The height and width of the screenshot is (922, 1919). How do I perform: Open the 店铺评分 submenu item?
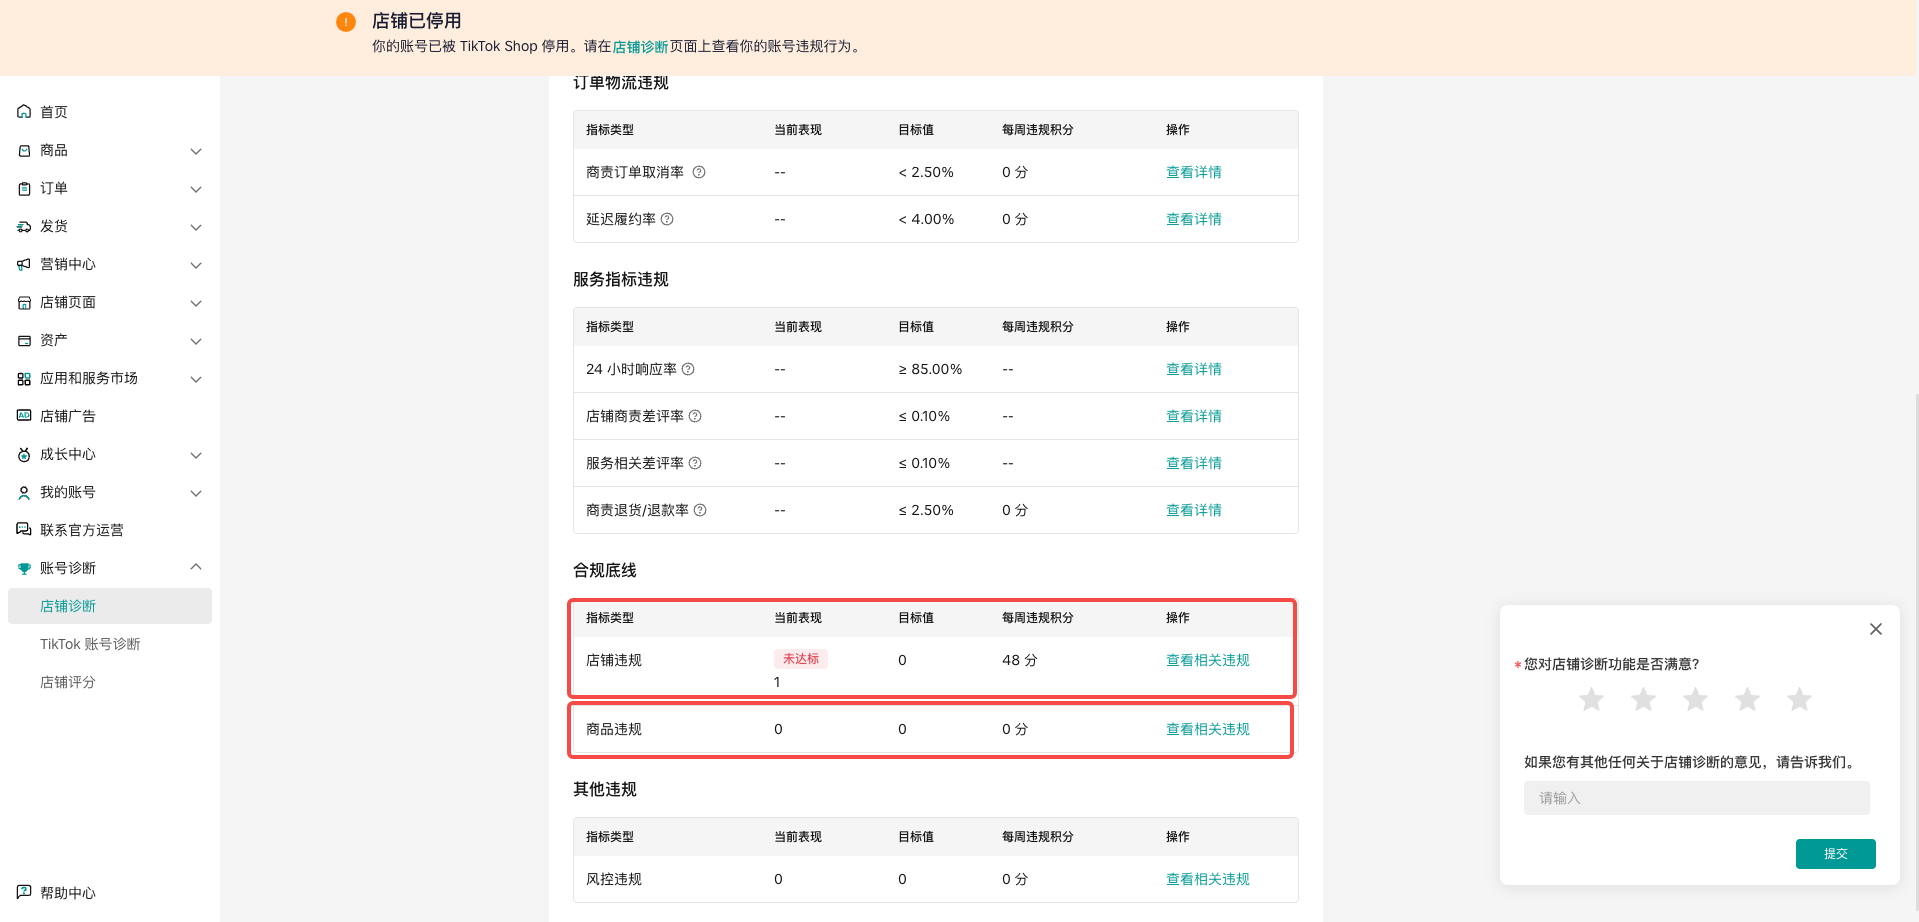point(68,682)
